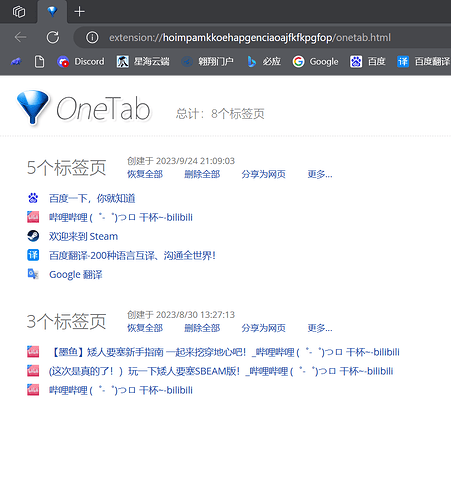Click the tab actions workspace icon
The height and width of the screenshot is (500, 451).
(x=19, y=12)
